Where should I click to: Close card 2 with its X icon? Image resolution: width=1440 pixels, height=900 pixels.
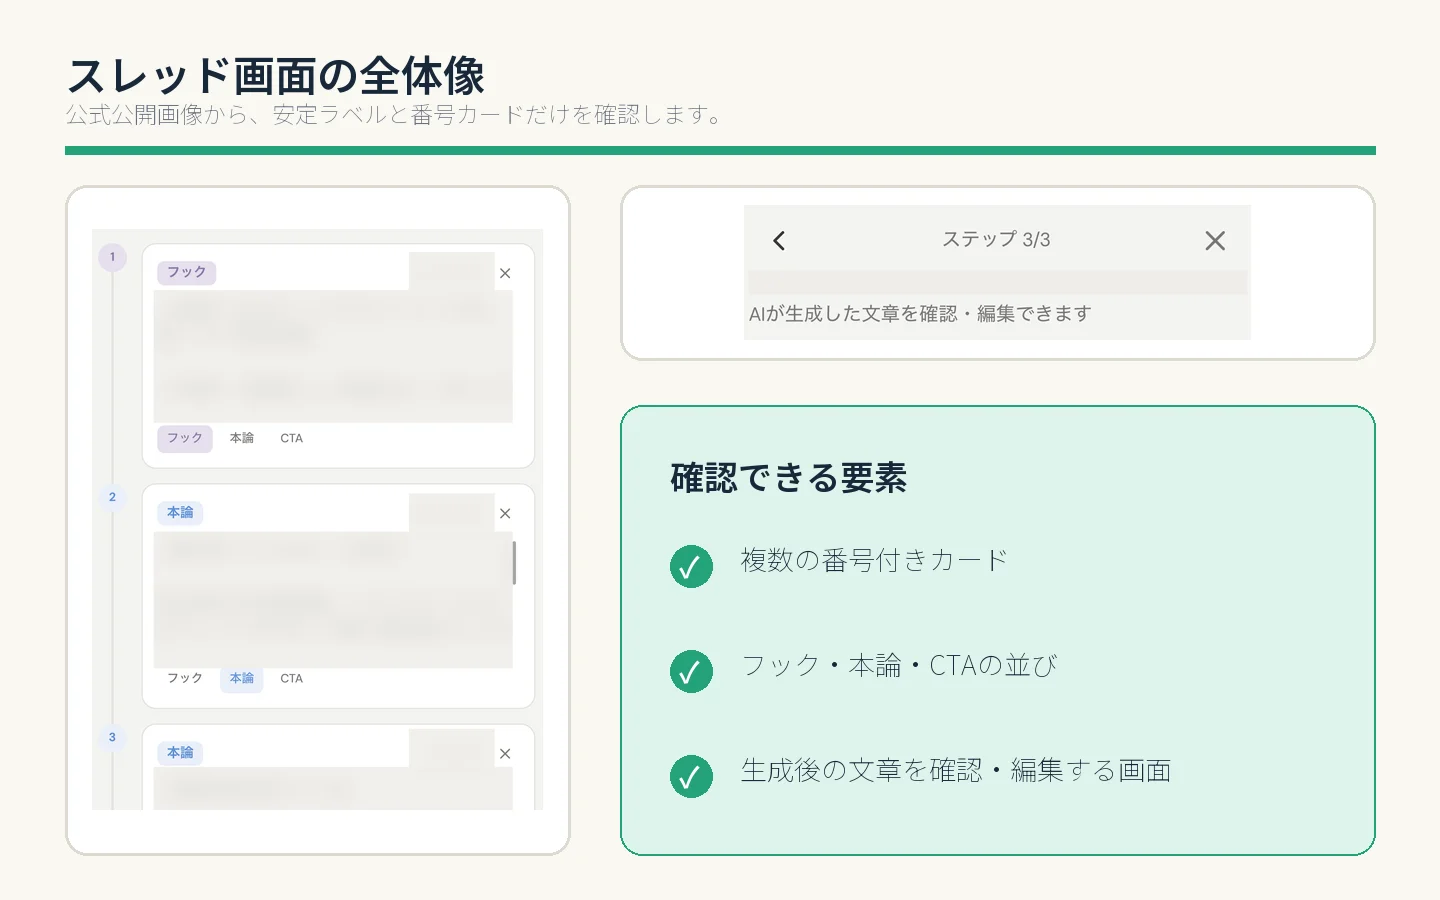point(505,513)
